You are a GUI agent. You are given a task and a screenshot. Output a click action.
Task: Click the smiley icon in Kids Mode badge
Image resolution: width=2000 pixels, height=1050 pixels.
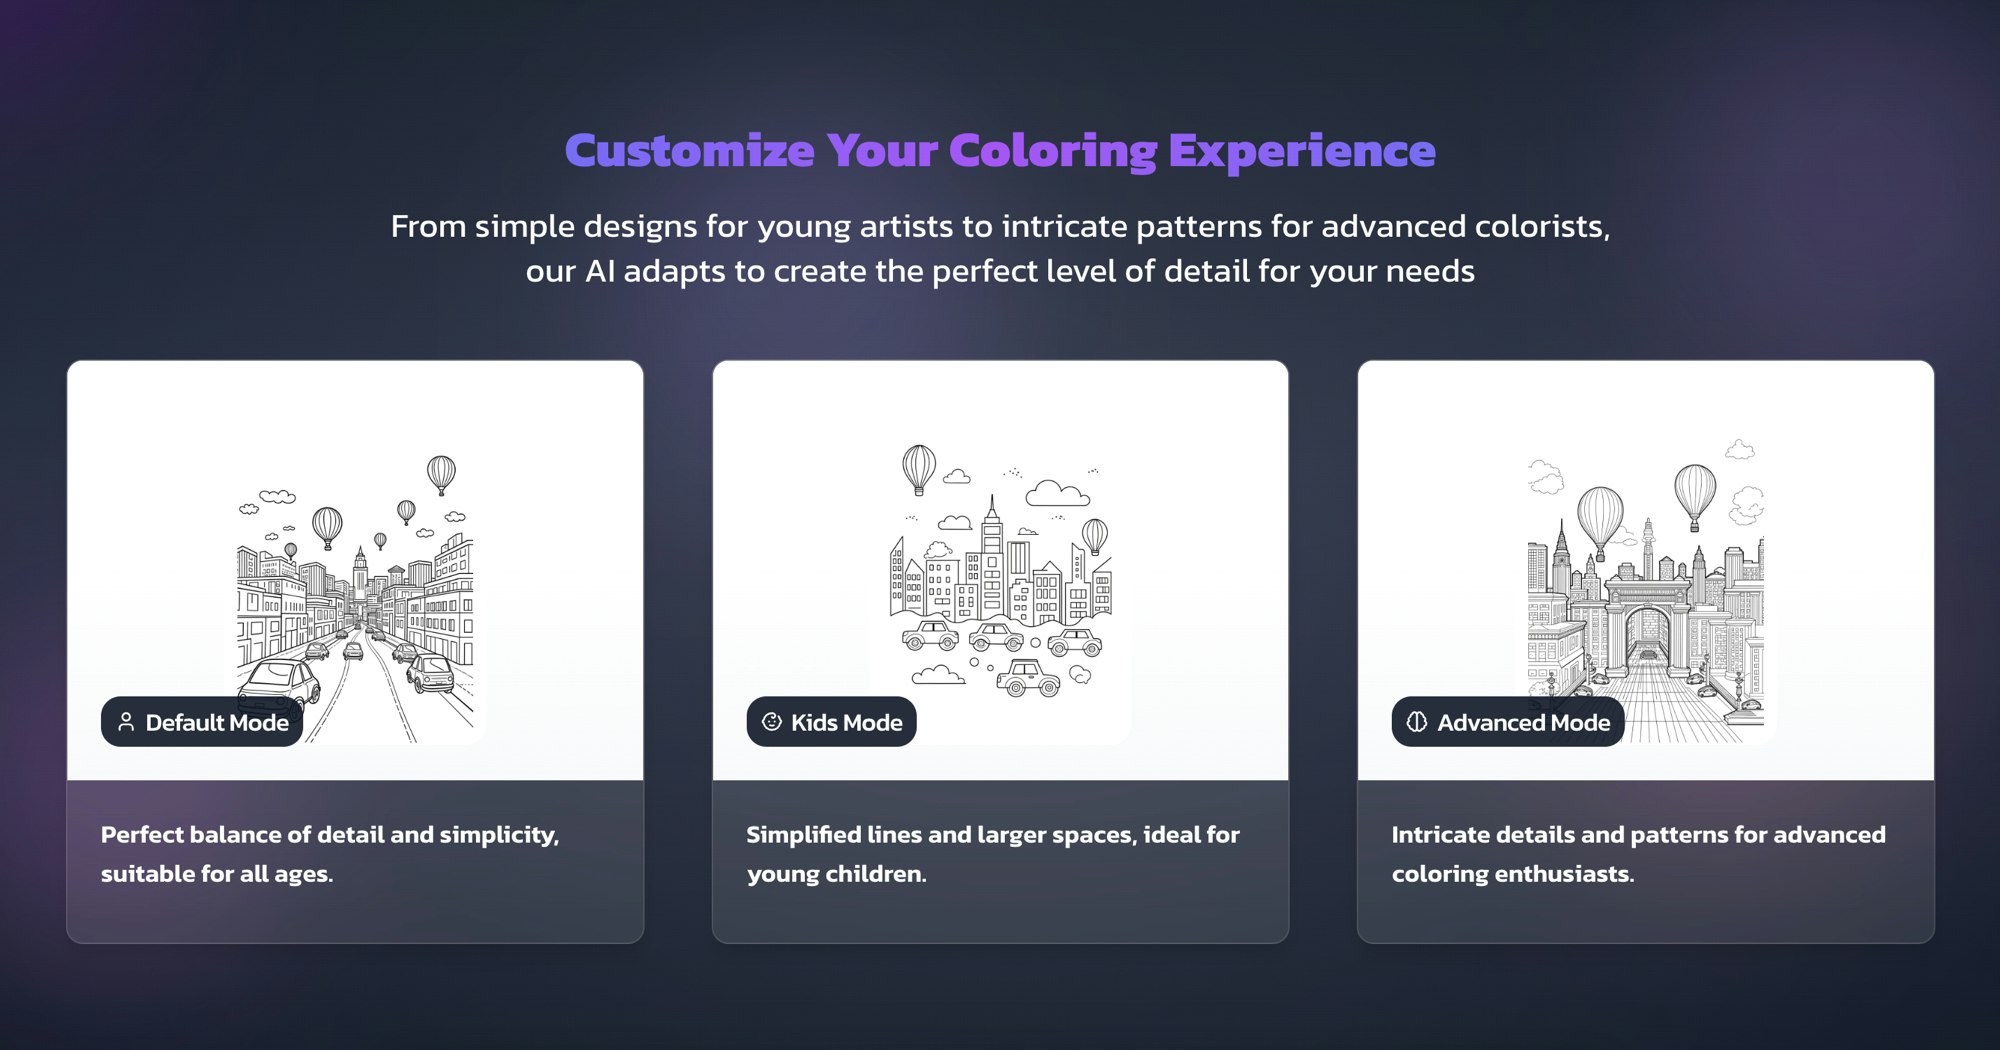[x=771, y=722]
